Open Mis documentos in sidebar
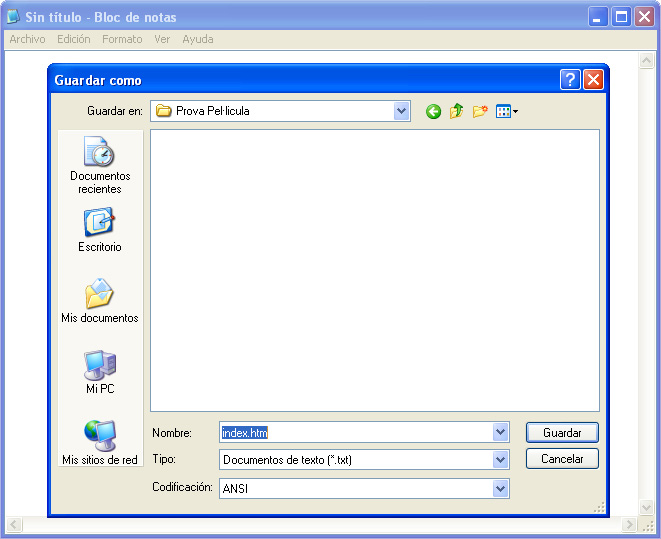Viewport: 661px width, 539px height. (100, 301)
